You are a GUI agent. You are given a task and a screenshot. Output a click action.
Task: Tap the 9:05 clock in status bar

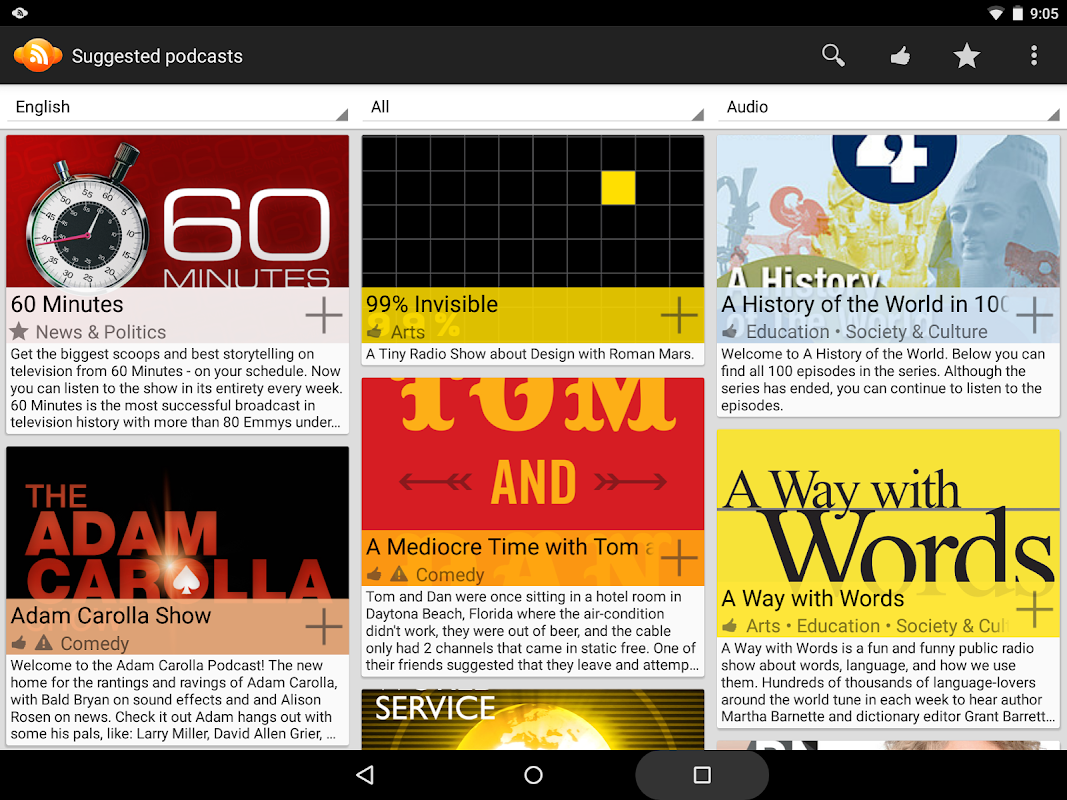click(1044, 14)
